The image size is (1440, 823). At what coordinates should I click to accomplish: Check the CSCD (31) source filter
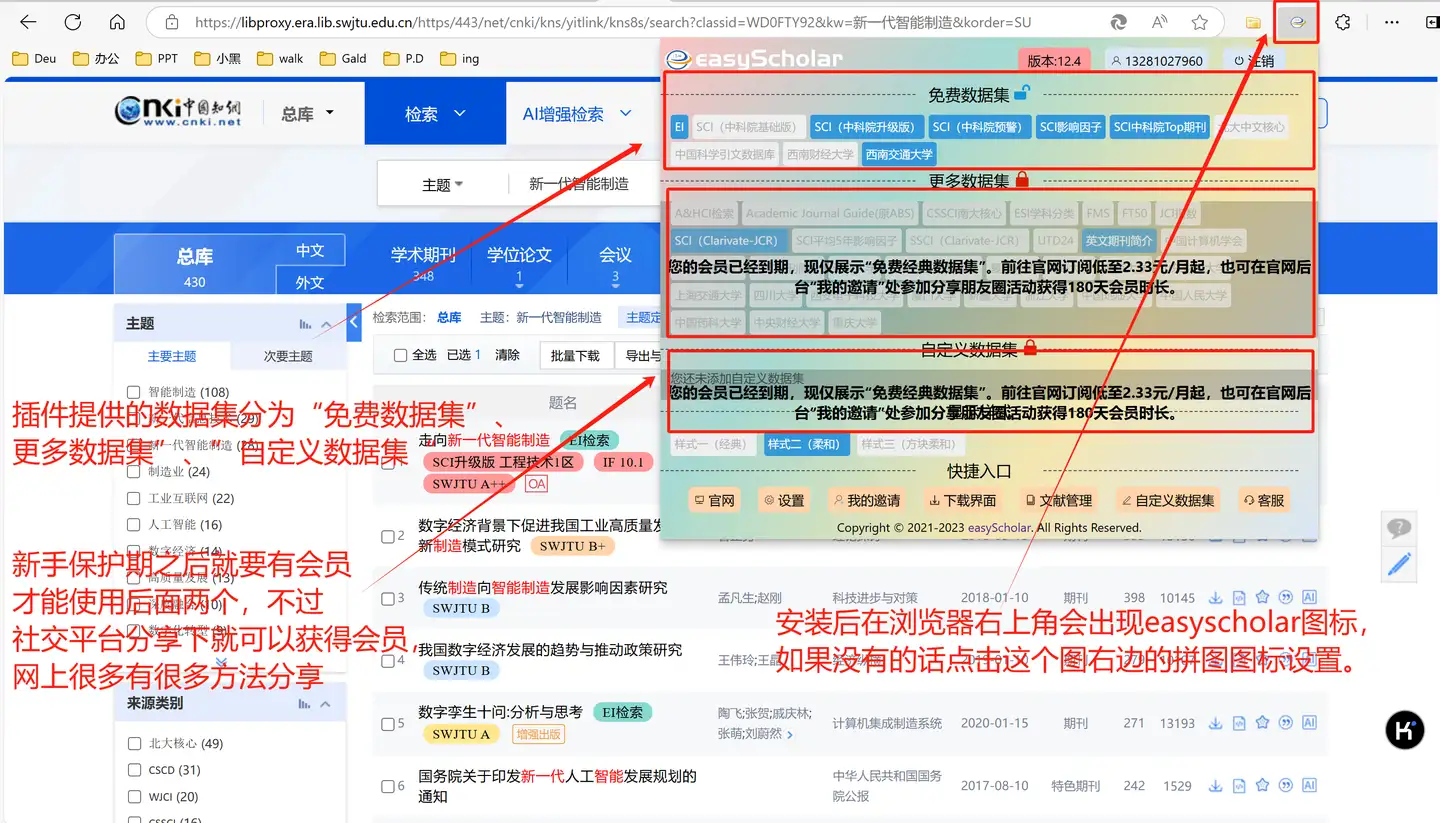click(x=134, y=770)
